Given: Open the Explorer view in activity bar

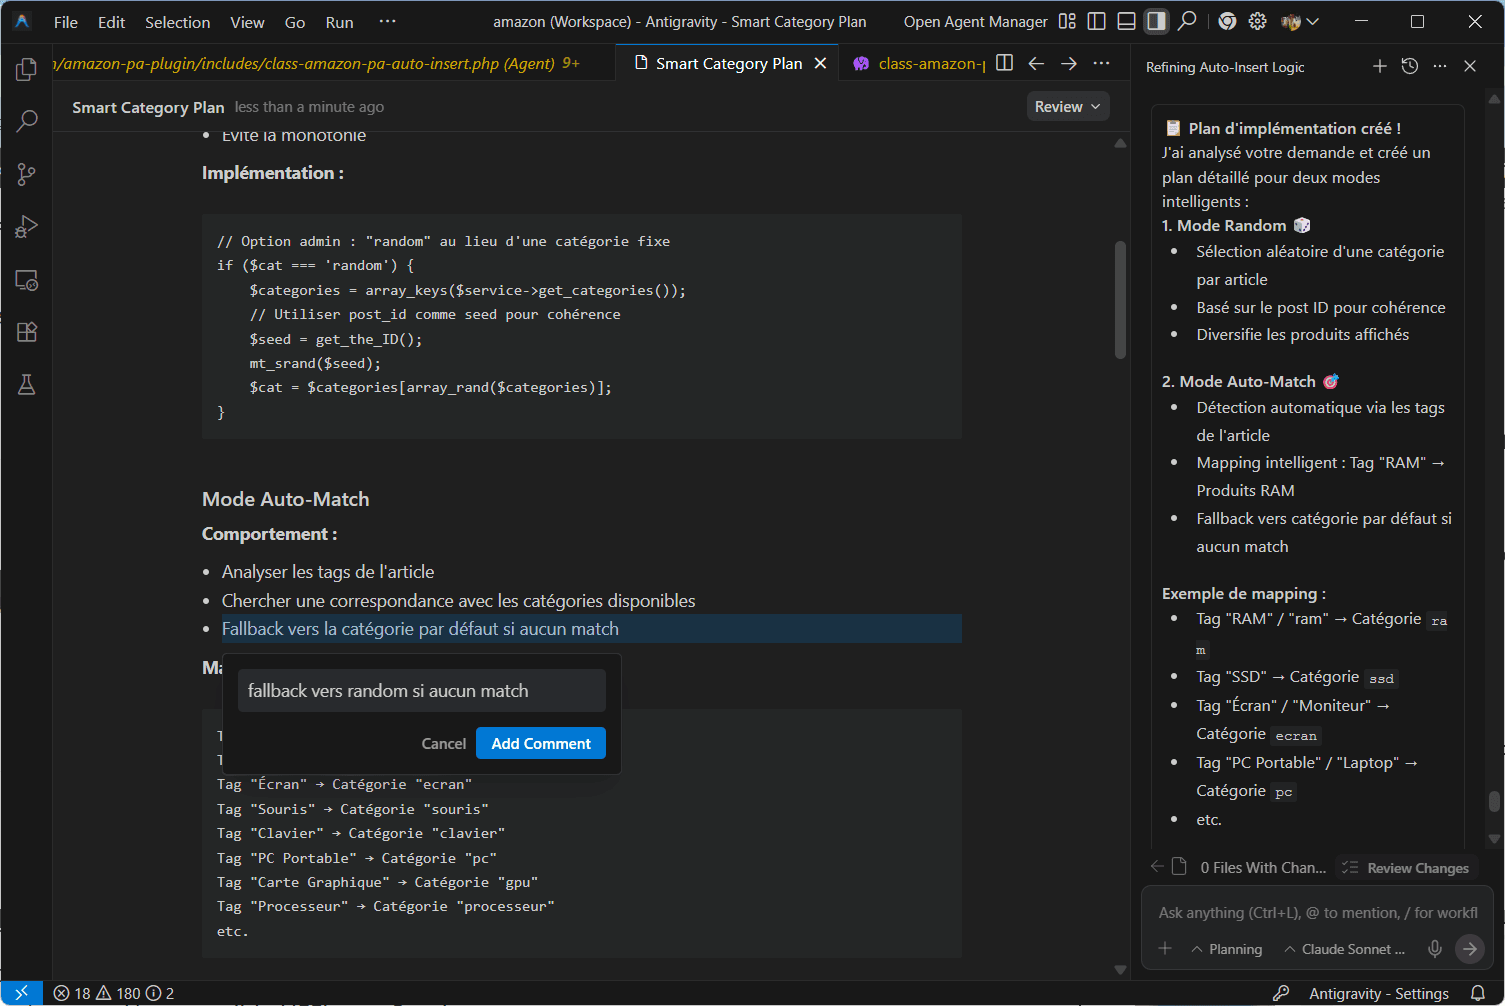Looking at the screenshot, I should [27, 69].
